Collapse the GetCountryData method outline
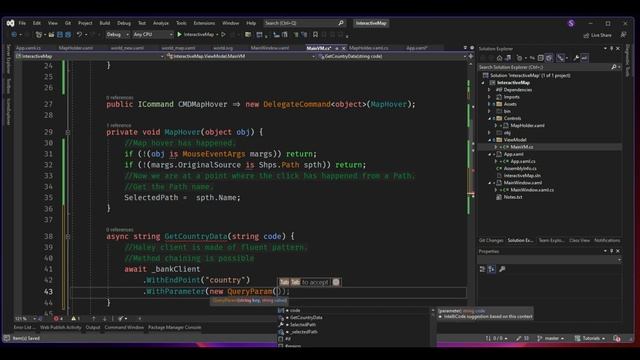This screenshot has width=640, height=360. tap(68, 236)
